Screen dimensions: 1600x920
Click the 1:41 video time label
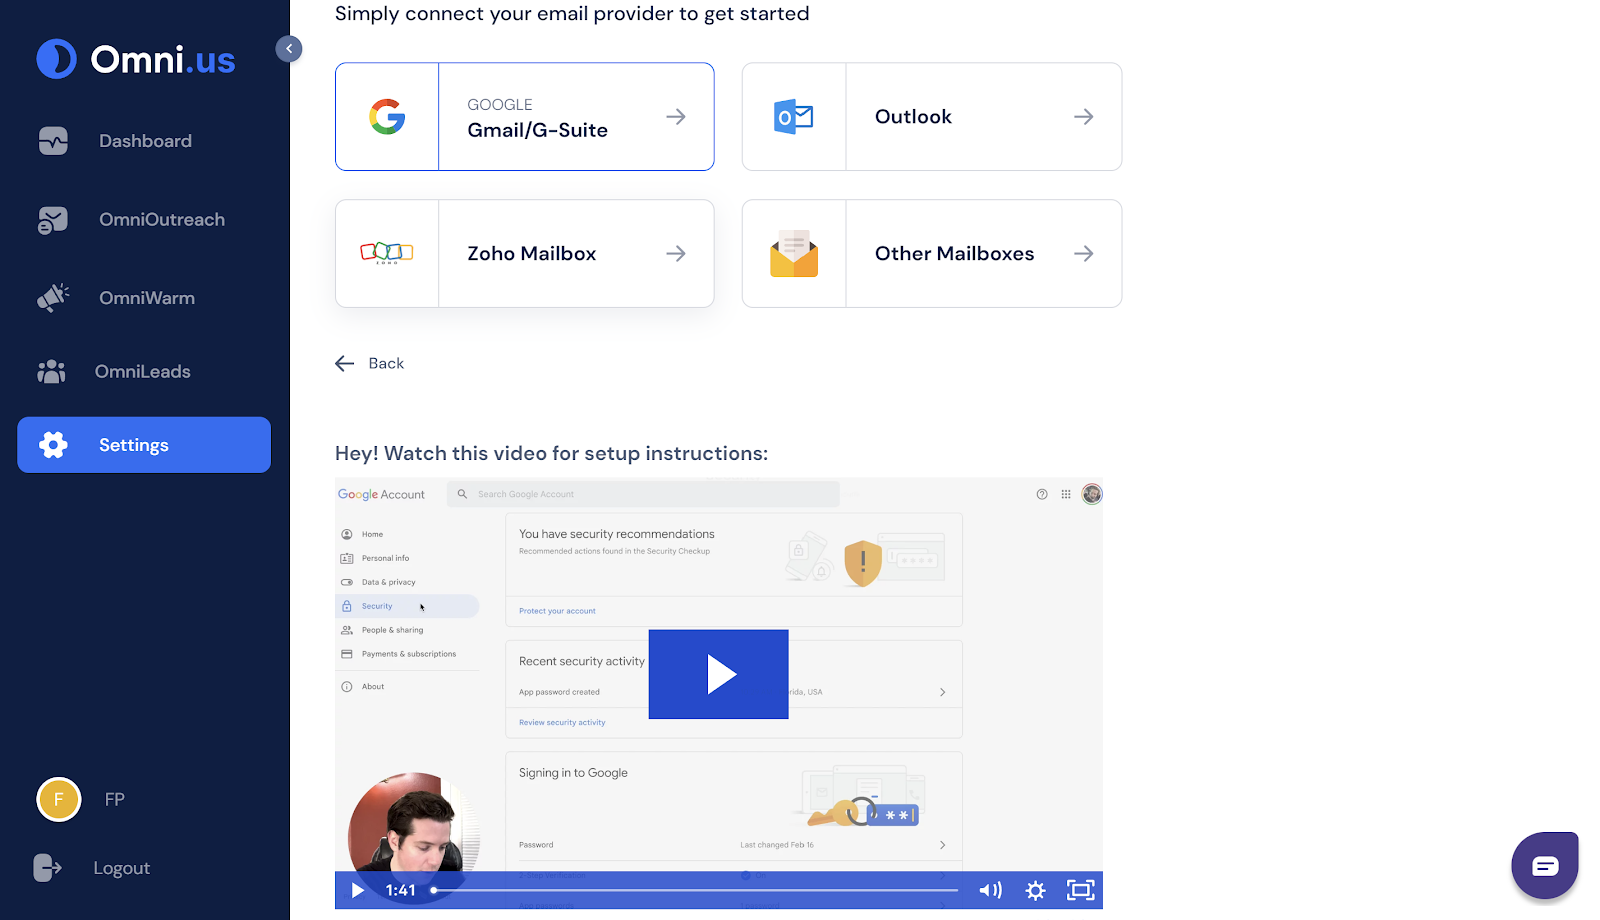[400, 890]
